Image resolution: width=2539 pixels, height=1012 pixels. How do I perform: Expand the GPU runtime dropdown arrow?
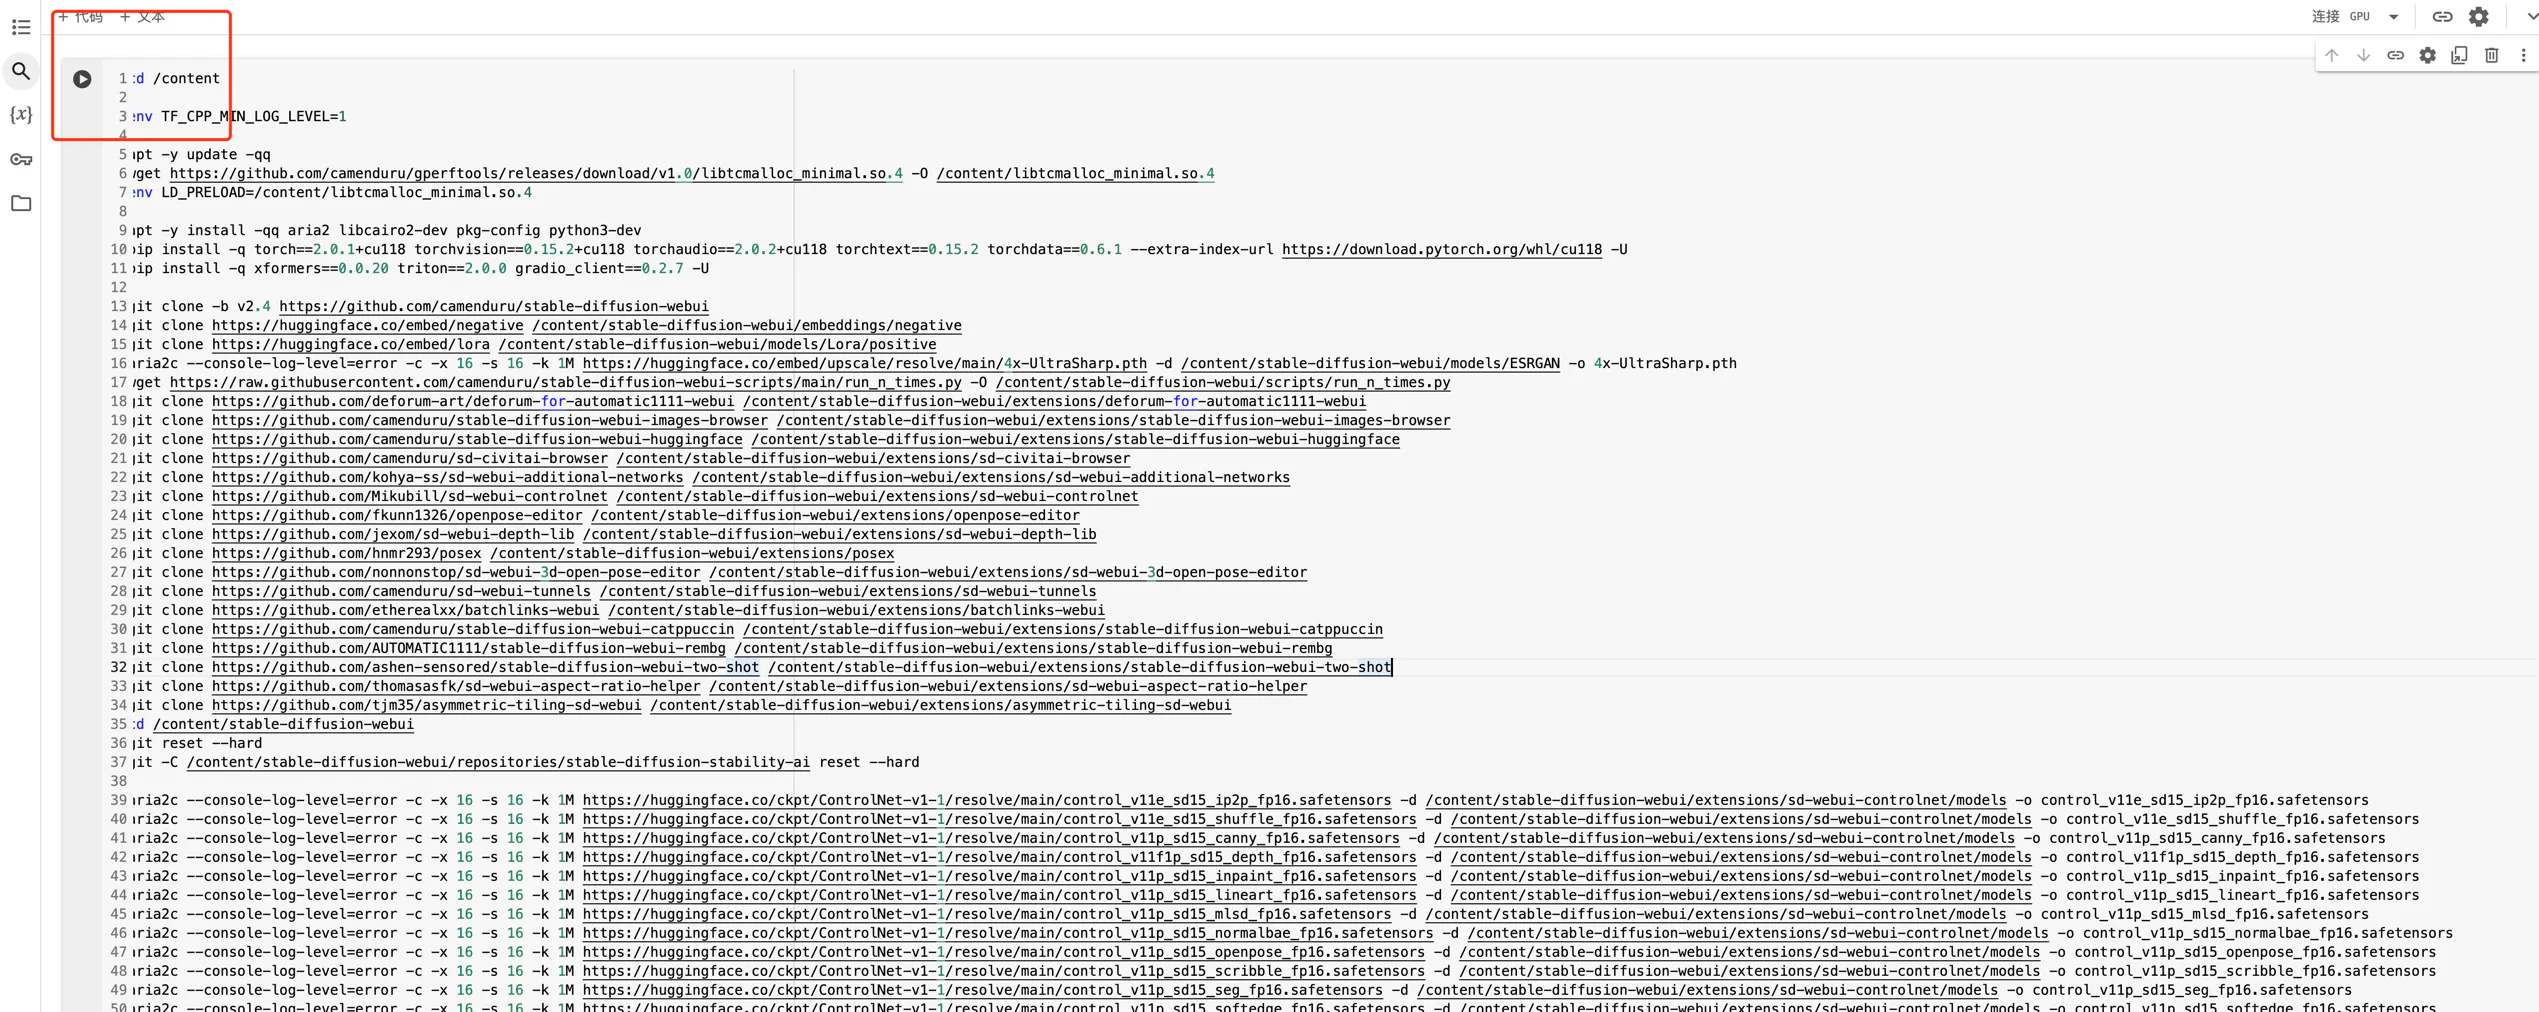[x=2394, y=17]
